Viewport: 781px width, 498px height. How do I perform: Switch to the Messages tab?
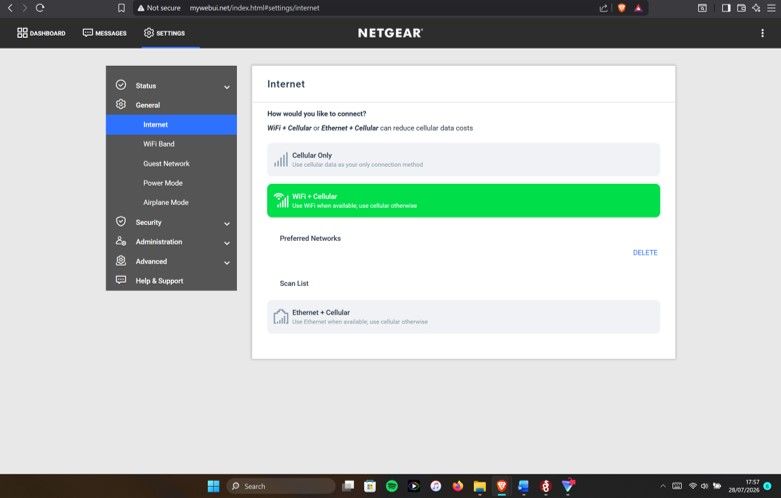coord(105,33)
